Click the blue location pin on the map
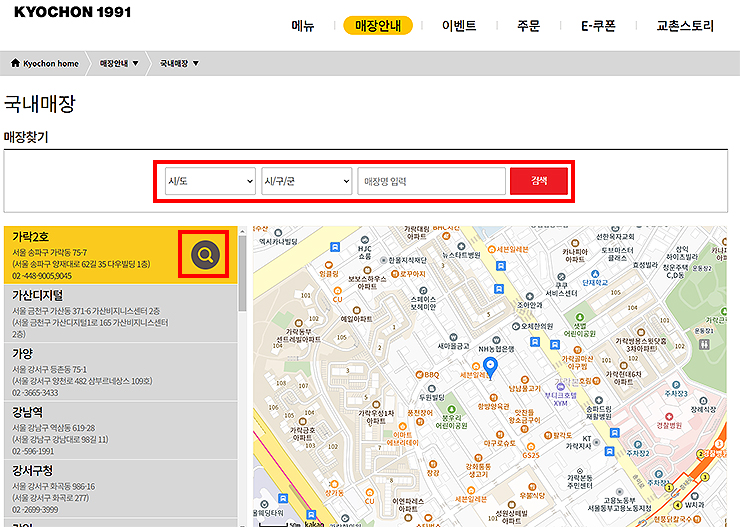 coord(491,368)
